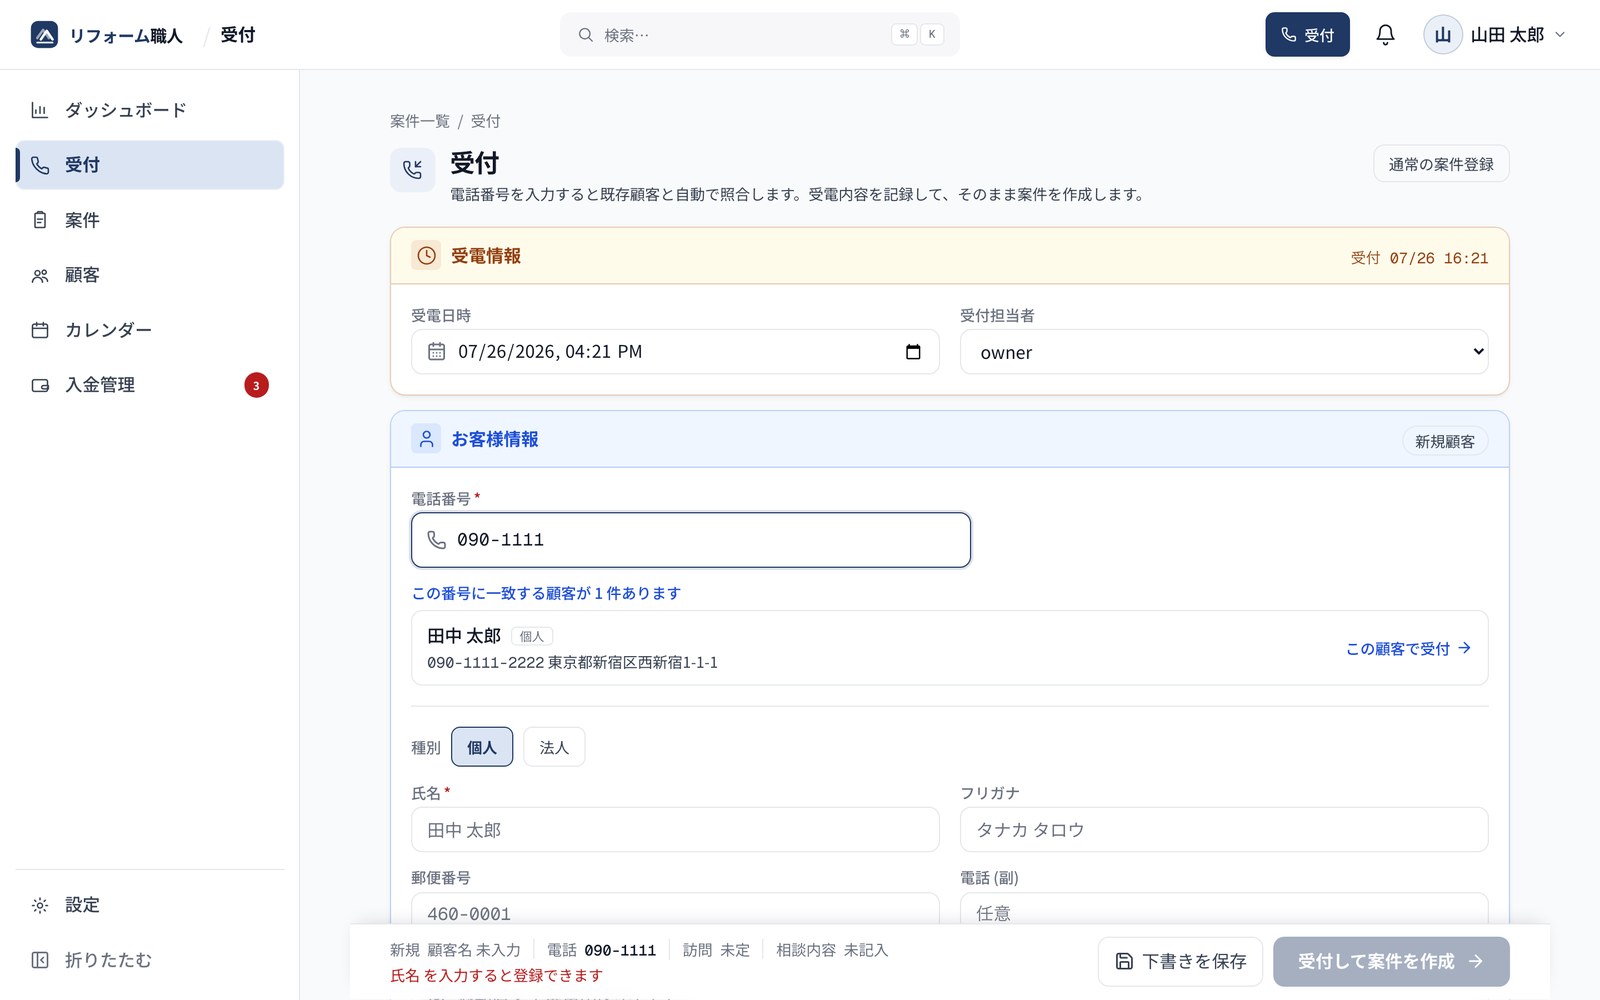Open the notifications bell
Image resolution: width=1600 pixels, height=1000 pixels.
1385,35
